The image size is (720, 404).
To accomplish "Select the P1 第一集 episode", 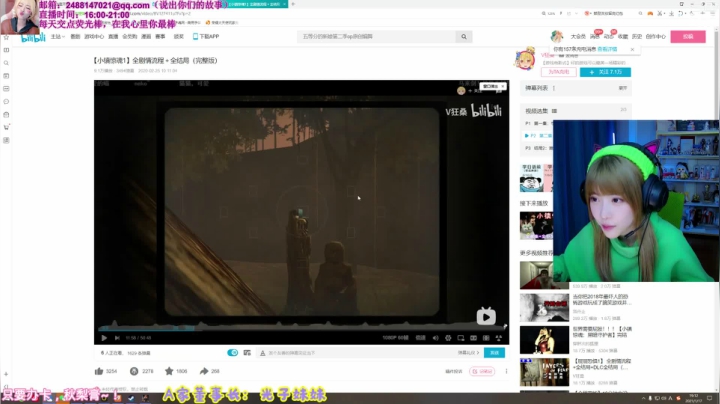I will 539,123.
